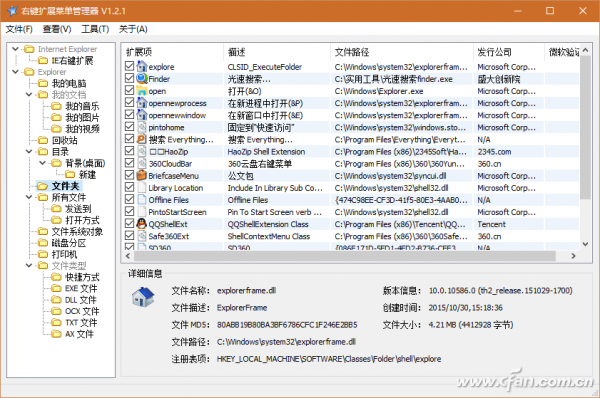Collapse the 所有文件 tree node
The width and height of the screenshot is (600, 398).
(29, 197)
